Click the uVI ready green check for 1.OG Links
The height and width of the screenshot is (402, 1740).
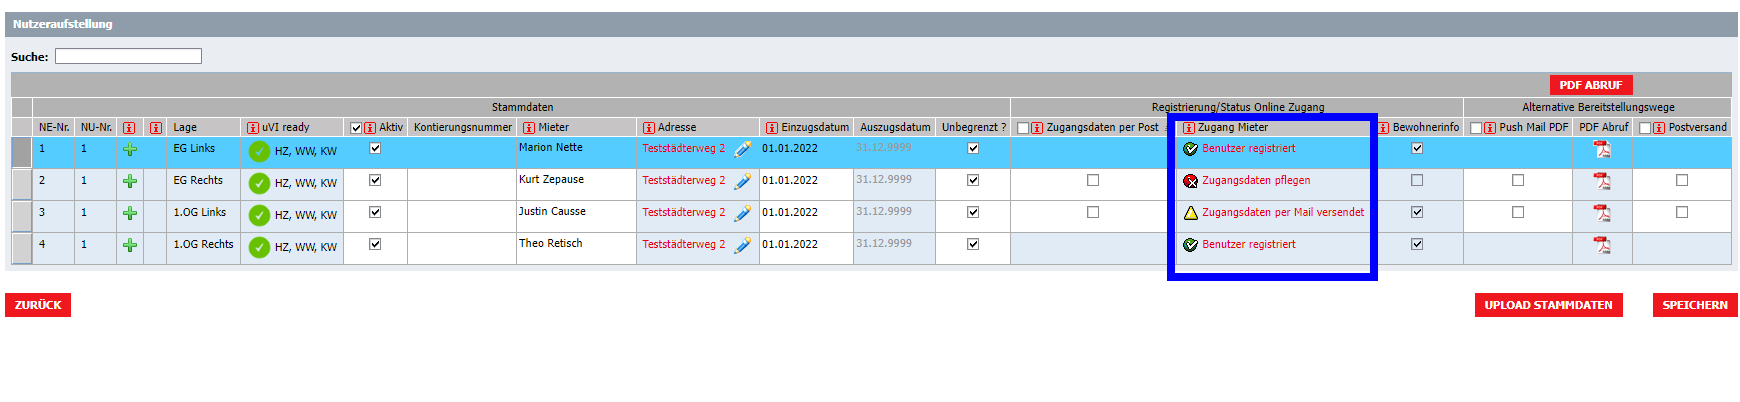coord(259,215)
